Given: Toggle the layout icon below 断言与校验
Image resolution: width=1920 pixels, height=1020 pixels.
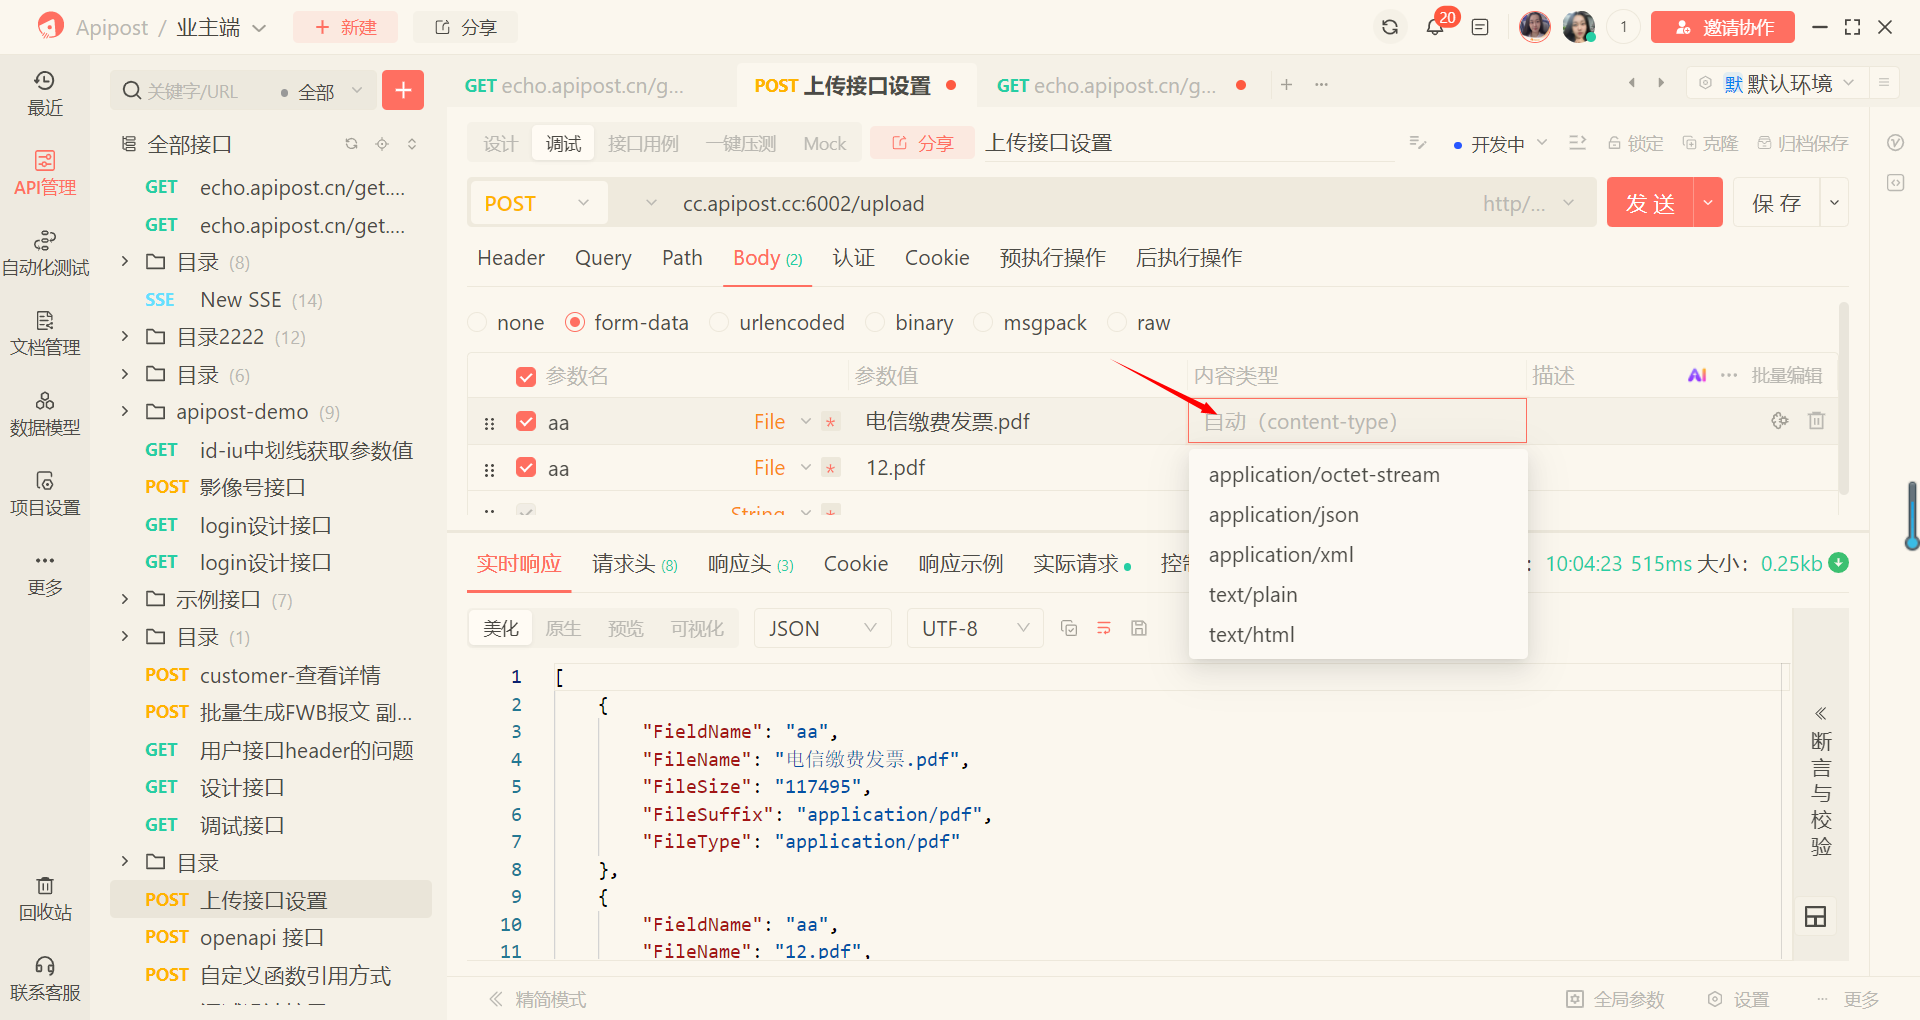Looking at the screenshot, I should [x=1815, y=916].
